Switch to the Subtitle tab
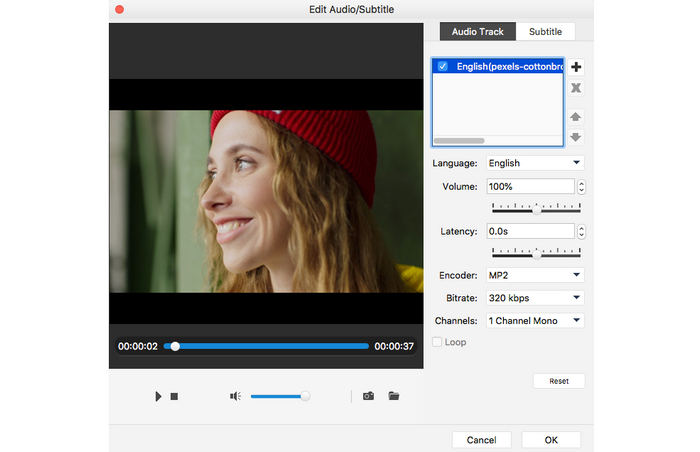The height and width of the screenshot is (452, 700). coord(545,32)
